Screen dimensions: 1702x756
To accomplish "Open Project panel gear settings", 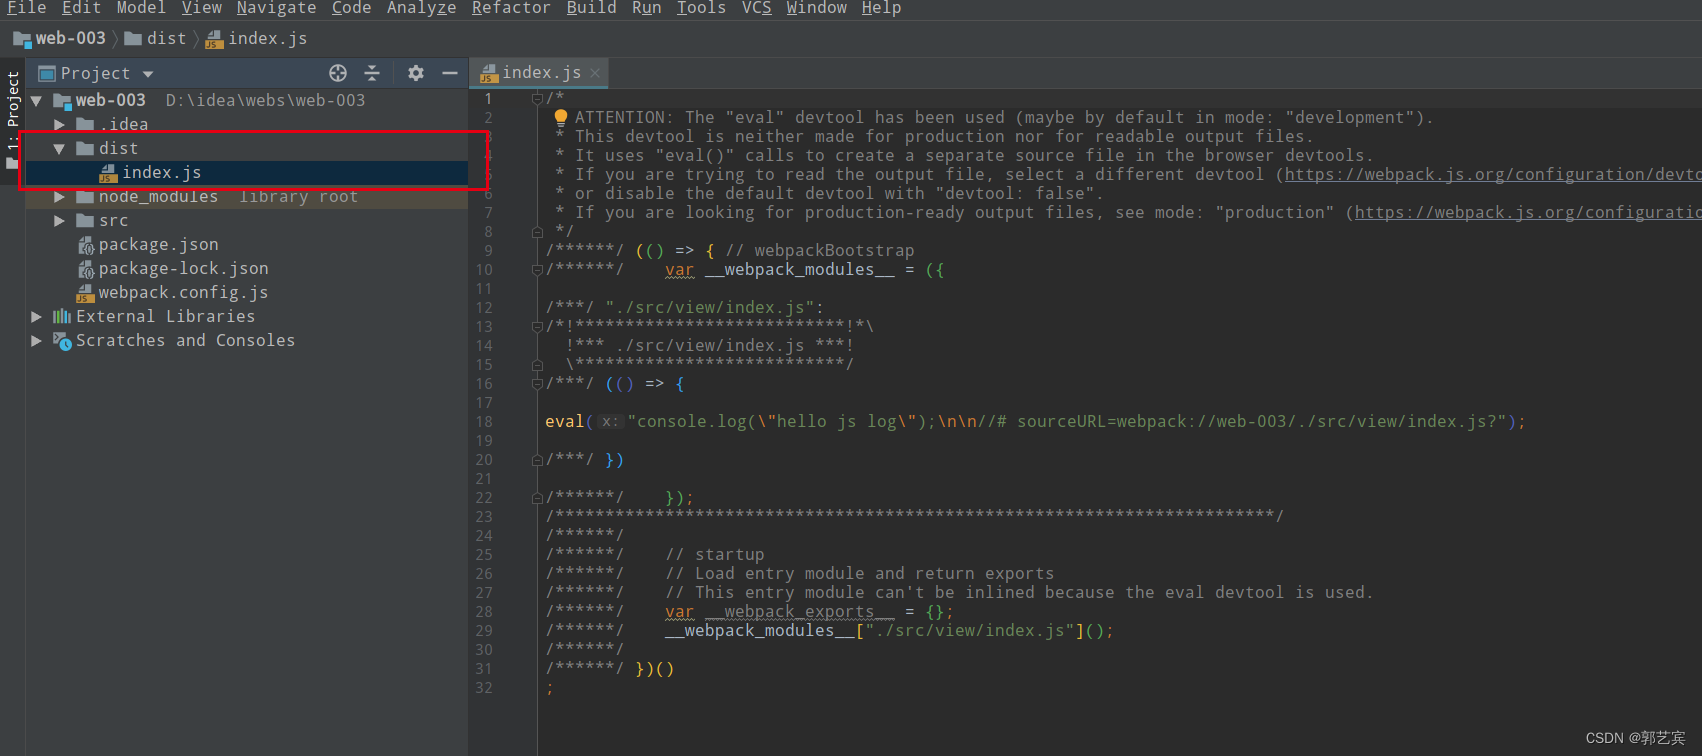I will 416,73.
